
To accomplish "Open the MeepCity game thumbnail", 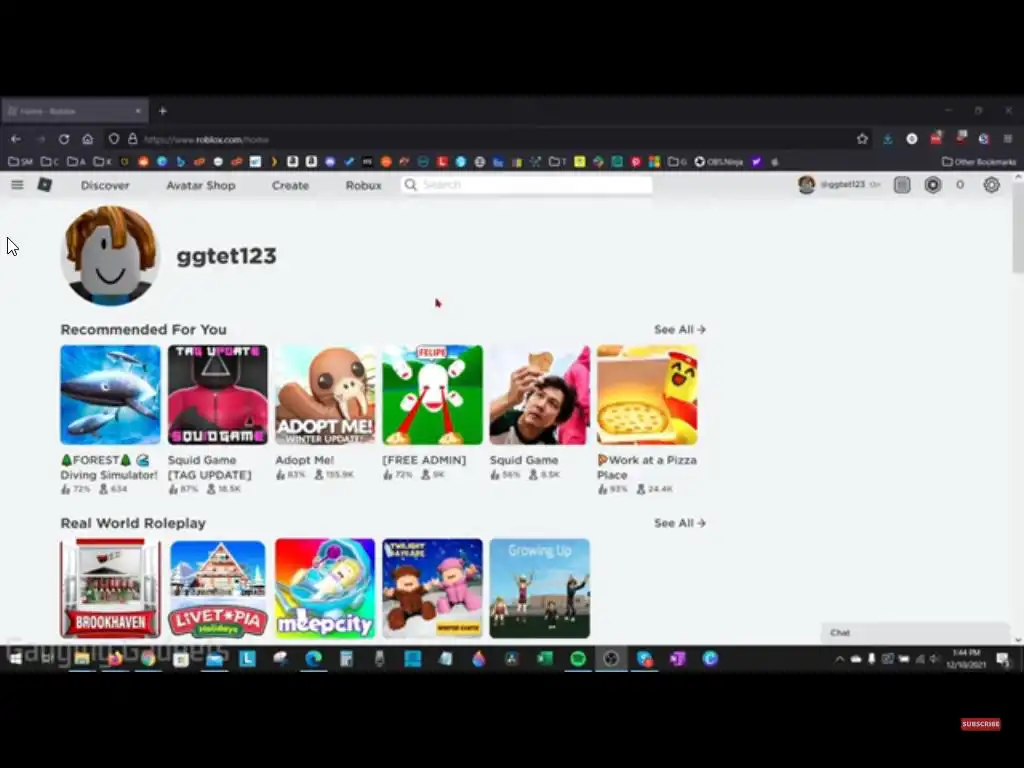I will [x=325, y=588].
